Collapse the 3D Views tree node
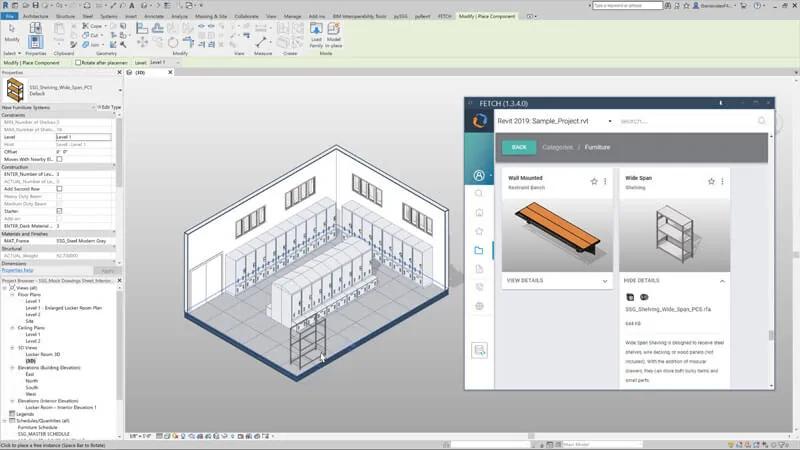800x450 pixels. [x=12, y=347]
